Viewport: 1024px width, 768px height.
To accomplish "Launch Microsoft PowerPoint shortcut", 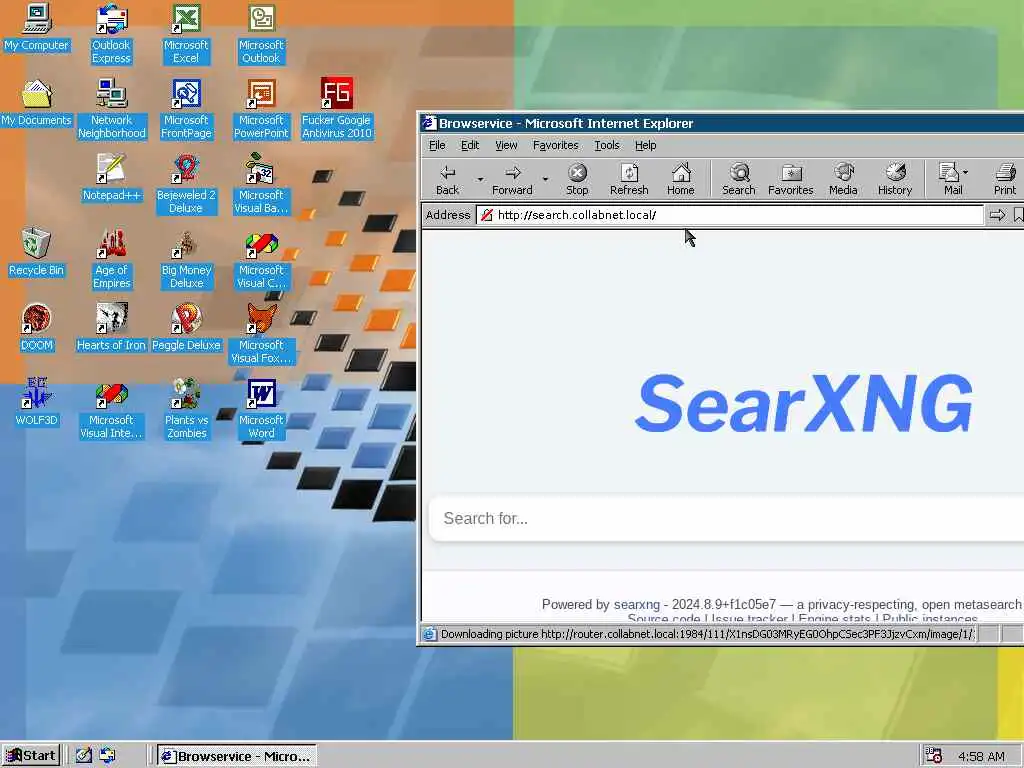I will pyautogui.click(x=261, y=109).
